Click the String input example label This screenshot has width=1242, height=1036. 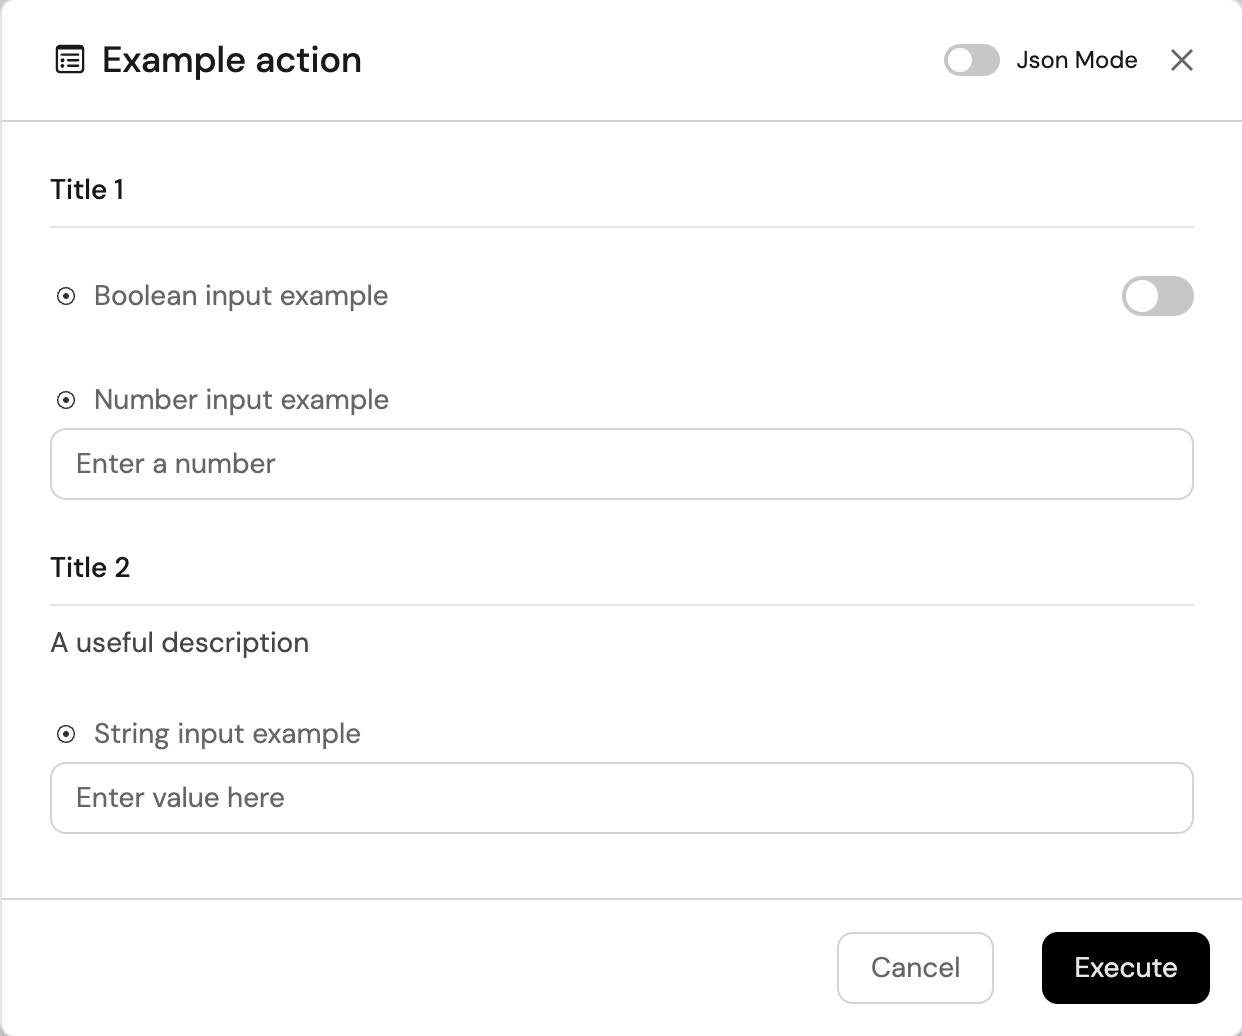[x=227, y=734]
